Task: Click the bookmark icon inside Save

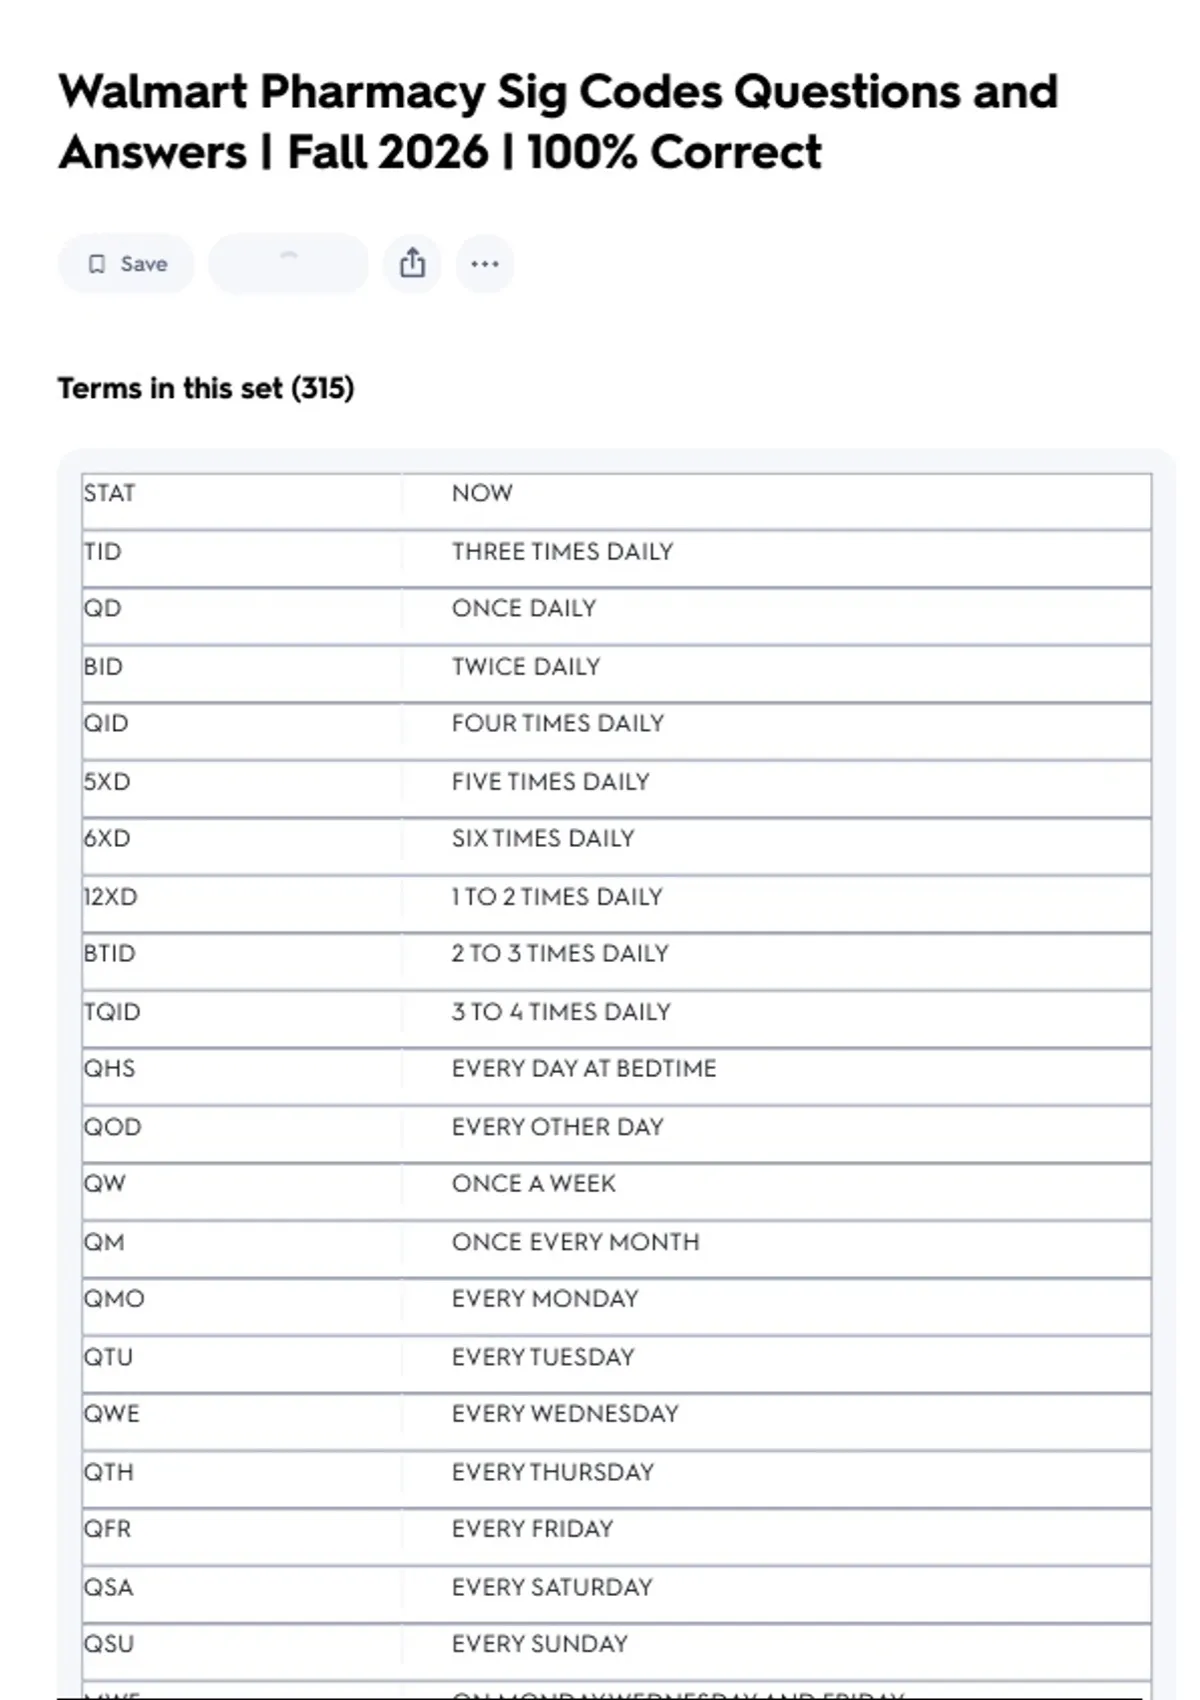Action: tap(97, 264)
